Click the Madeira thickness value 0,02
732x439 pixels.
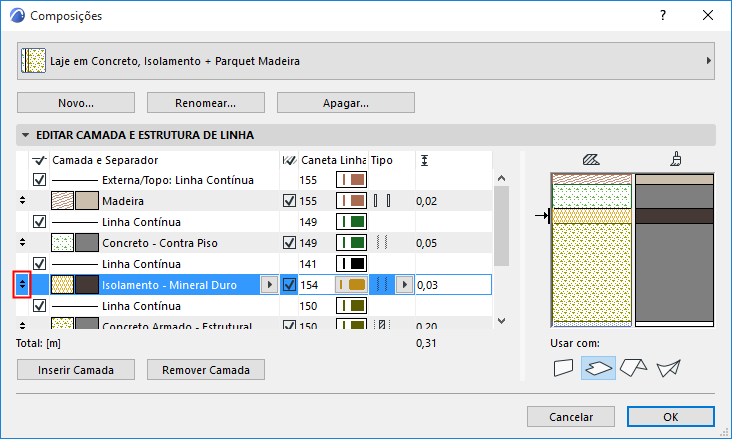tap(427, 201)
